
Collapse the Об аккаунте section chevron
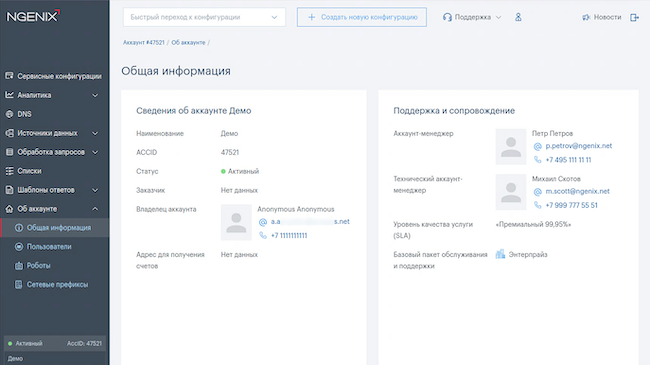tap(95, 209)
